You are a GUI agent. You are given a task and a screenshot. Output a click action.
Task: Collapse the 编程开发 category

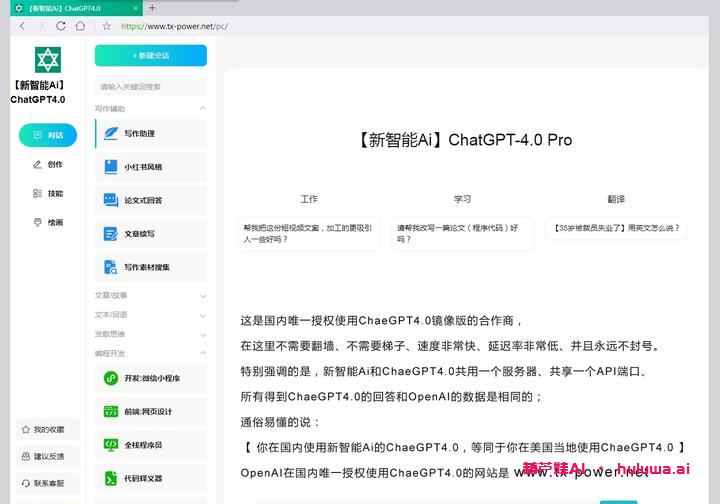[202, 353]
